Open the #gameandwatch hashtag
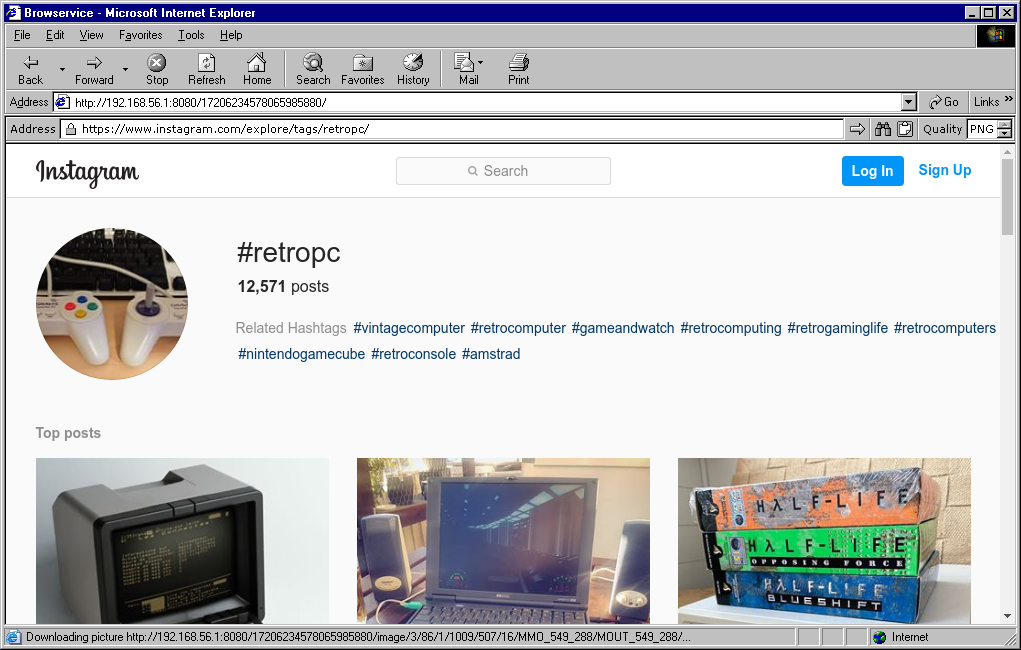Screen dimensions: 1021x650 tap(623, 328)
